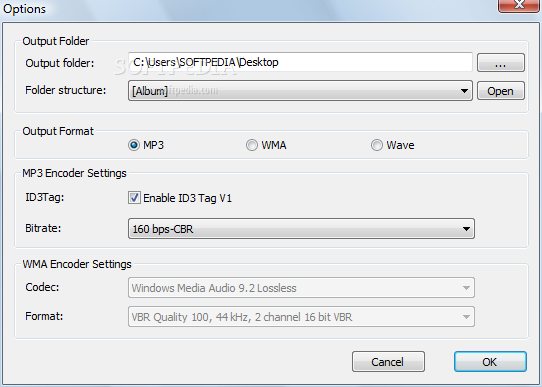The width and height of the screenshot is (542, 387).
Task: Click the VBR Quality 100 format field
Action: coord(301,317)
